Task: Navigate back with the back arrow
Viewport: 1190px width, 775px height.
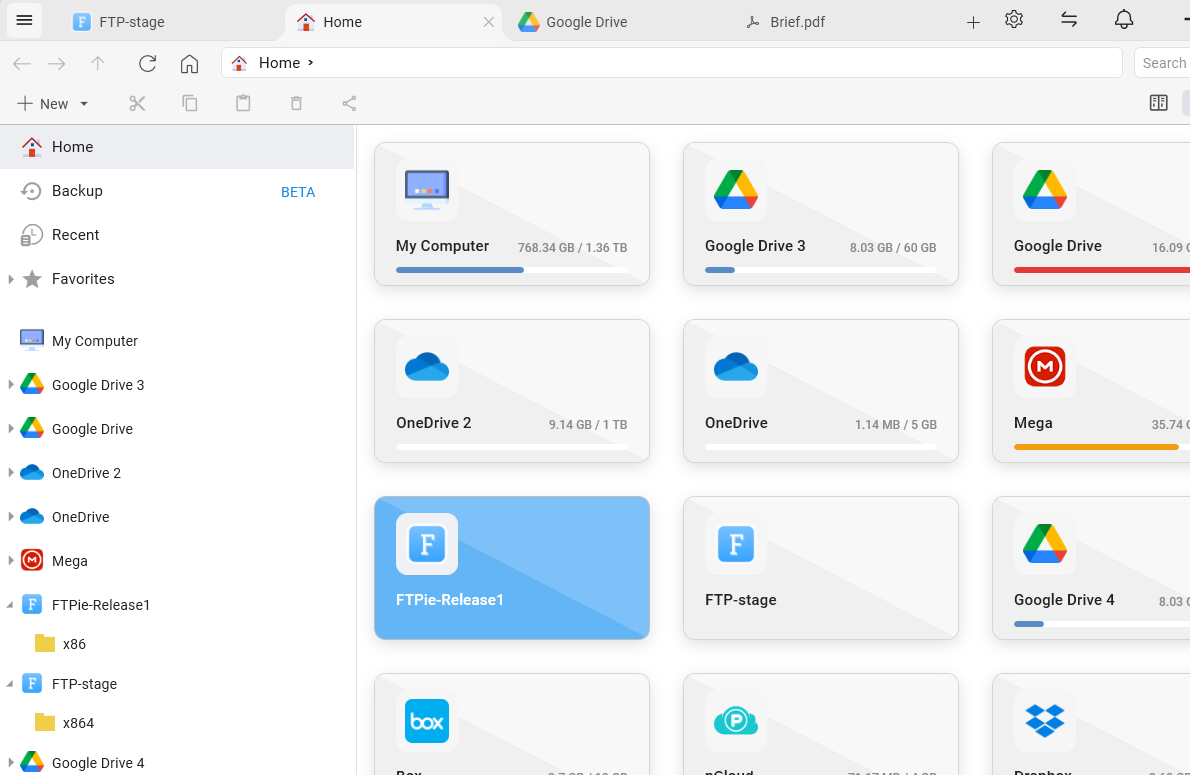Action: (20, 63)
